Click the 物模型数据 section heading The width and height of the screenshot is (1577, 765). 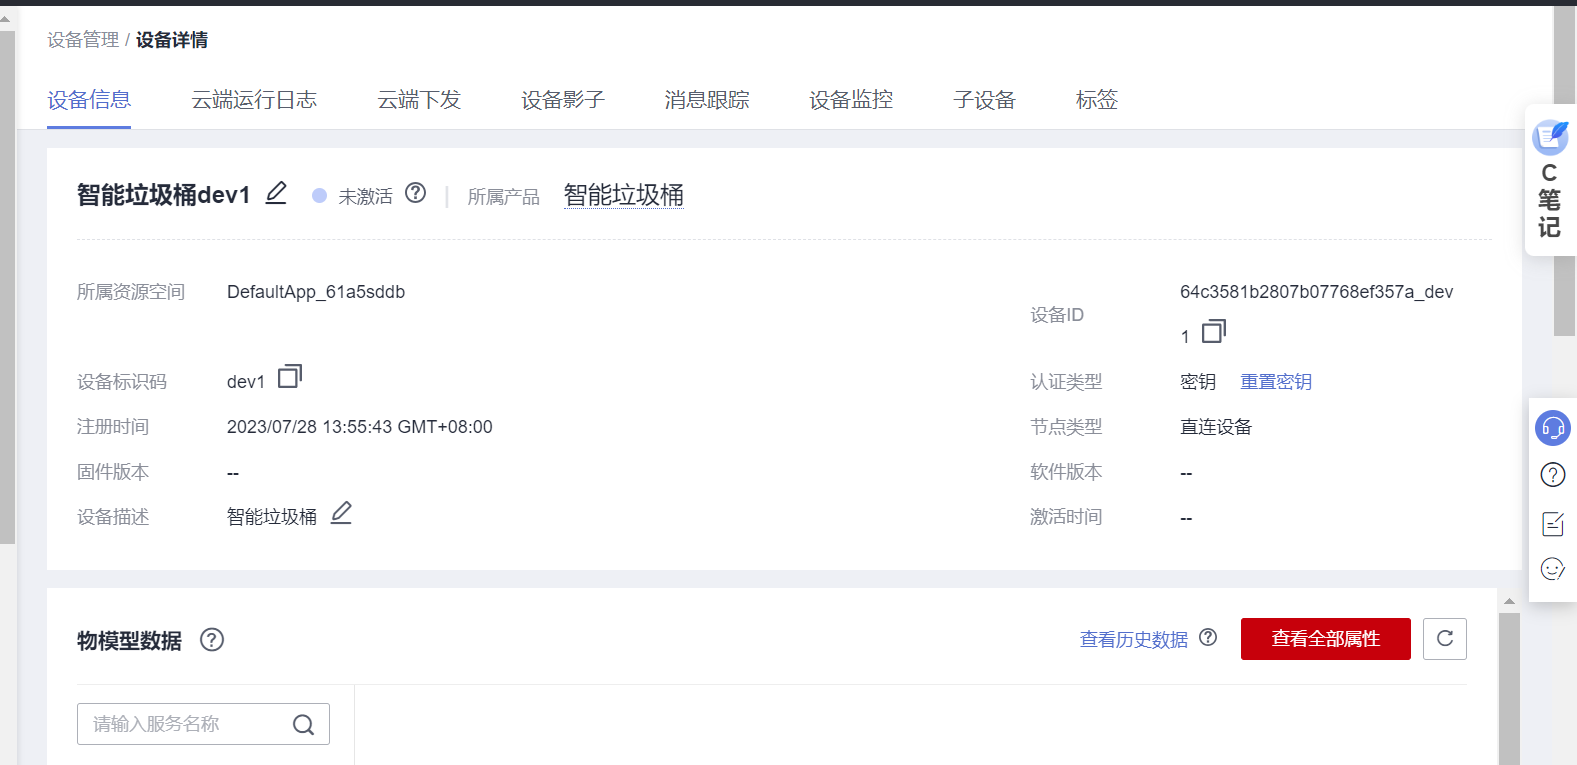[129, 641]
